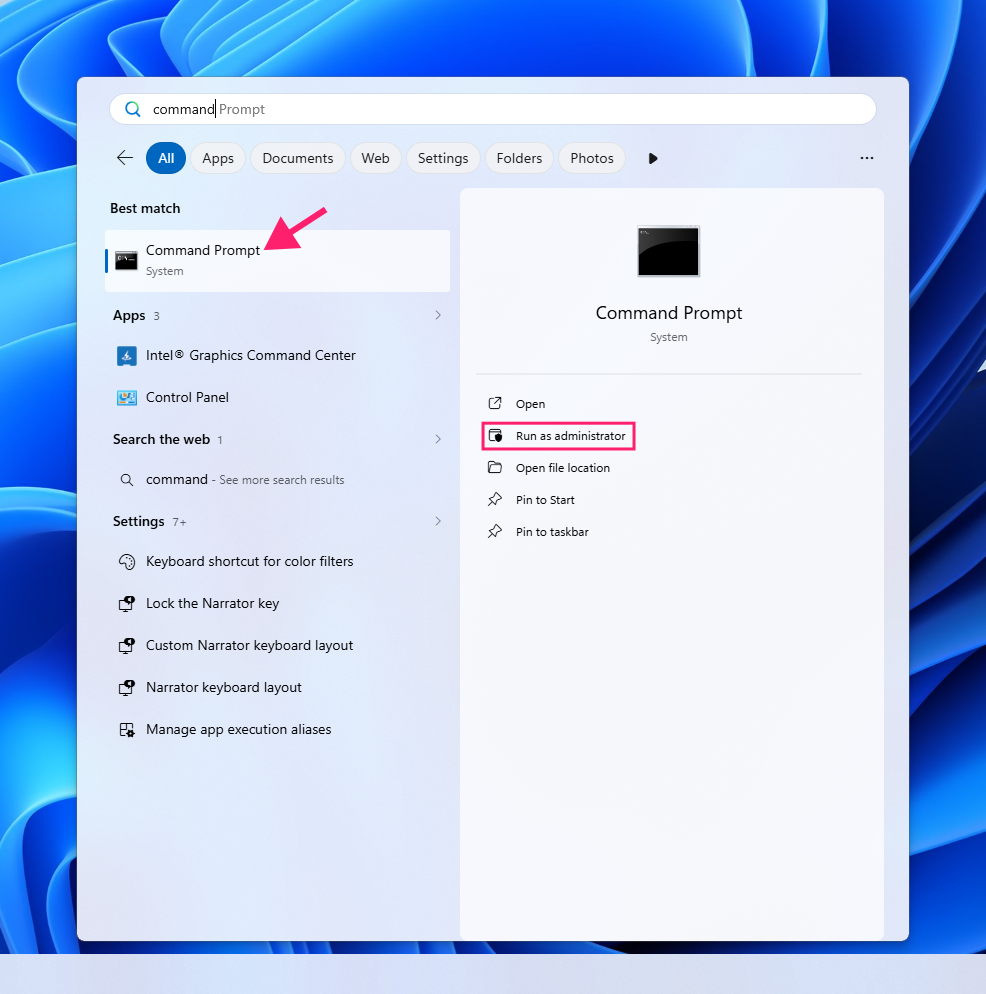Expand the Settings results section chevron
This screenshot has height=994, width=986.
coord(438,521)
